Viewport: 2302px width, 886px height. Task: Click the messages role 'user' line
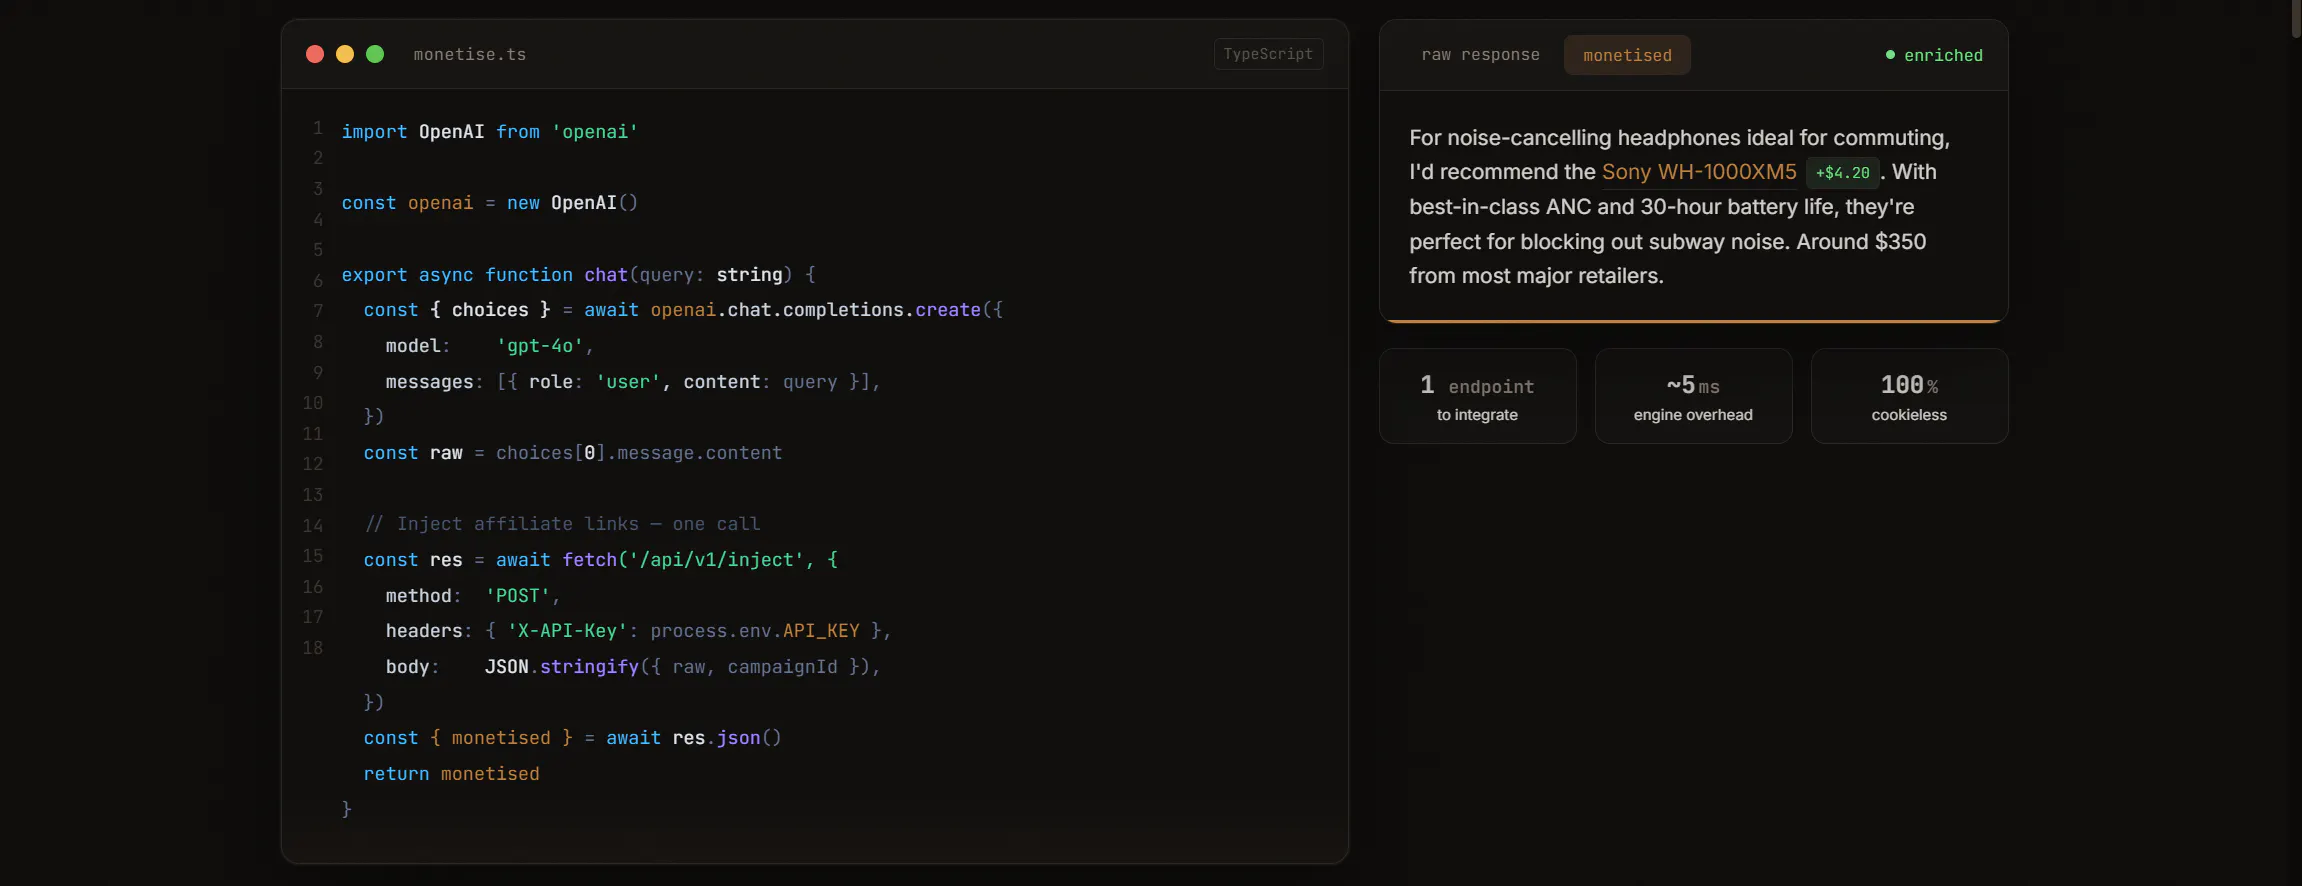(633, 382)
